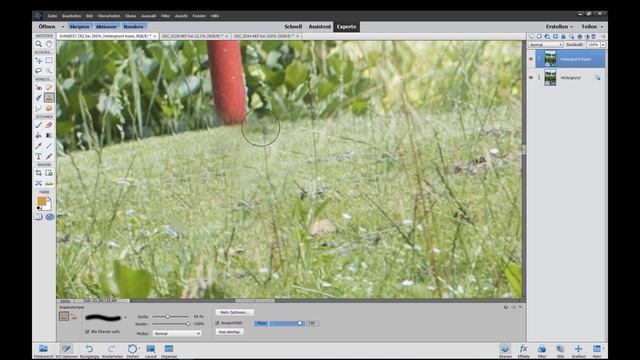Select the Sponge tool
640x360 pixels.
point(49,108)
